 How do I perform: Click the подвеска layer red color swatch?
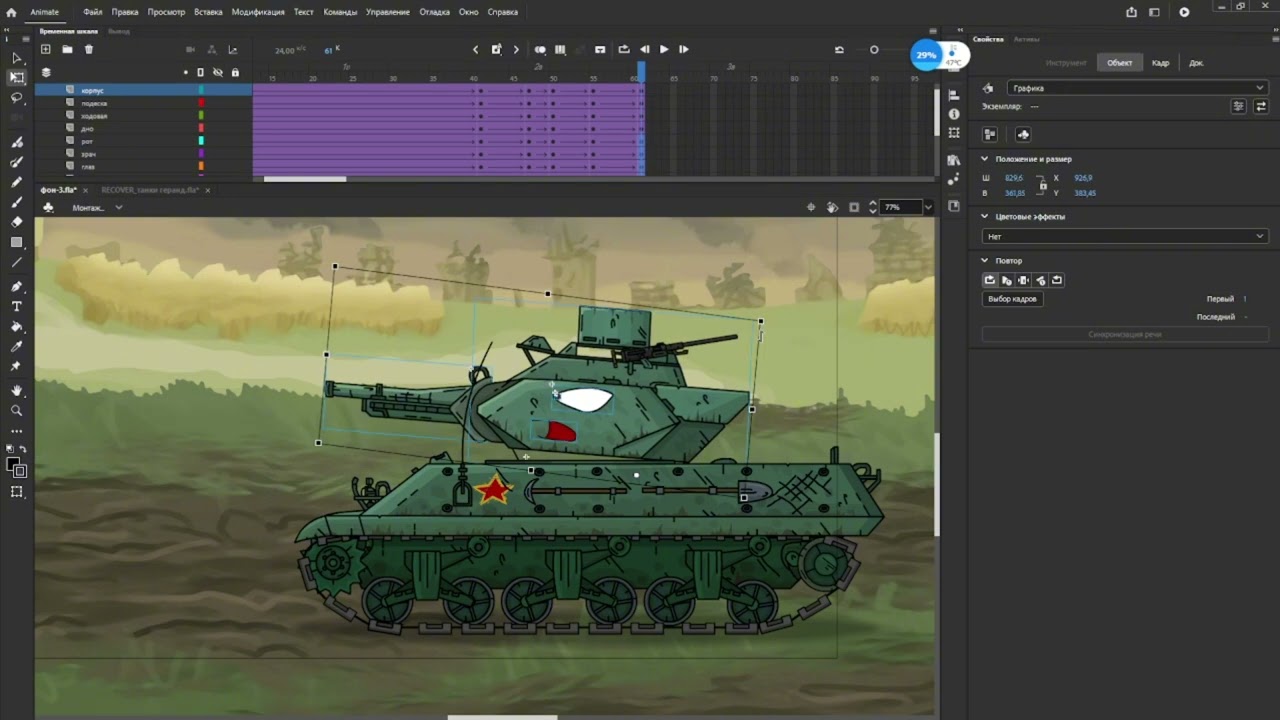pyautogui.click(x=201, y=103)
